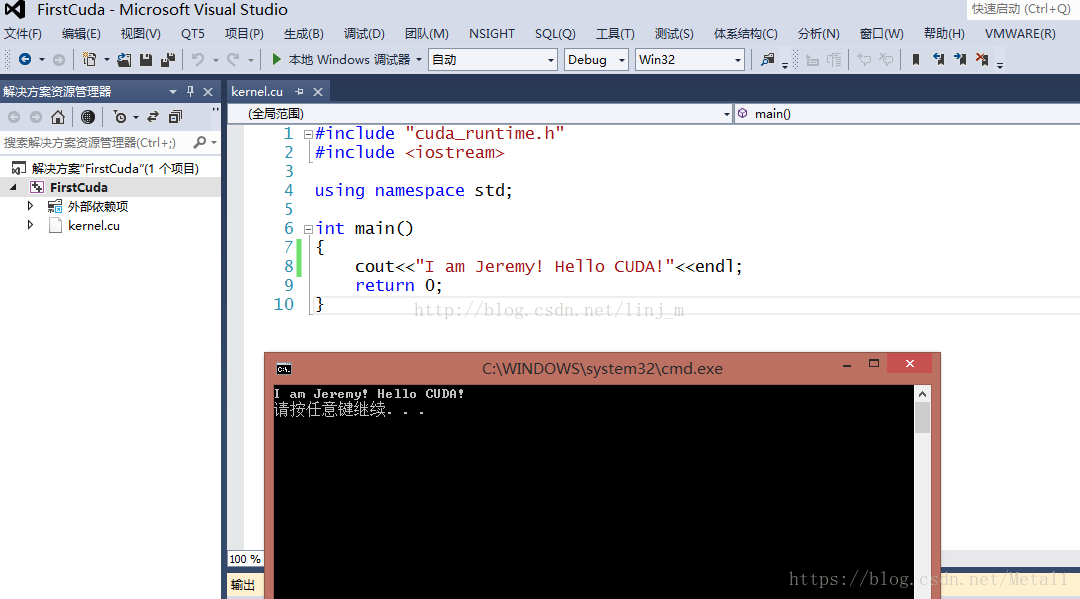
Task: Save kernel.cu with the single floppy icon
Action: tap(146, 60)
